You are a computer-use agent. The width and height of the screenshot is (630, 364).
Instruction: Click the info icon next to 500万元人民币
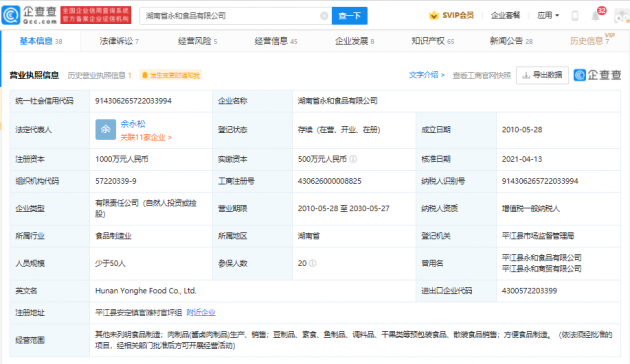[x=353, y=159]
